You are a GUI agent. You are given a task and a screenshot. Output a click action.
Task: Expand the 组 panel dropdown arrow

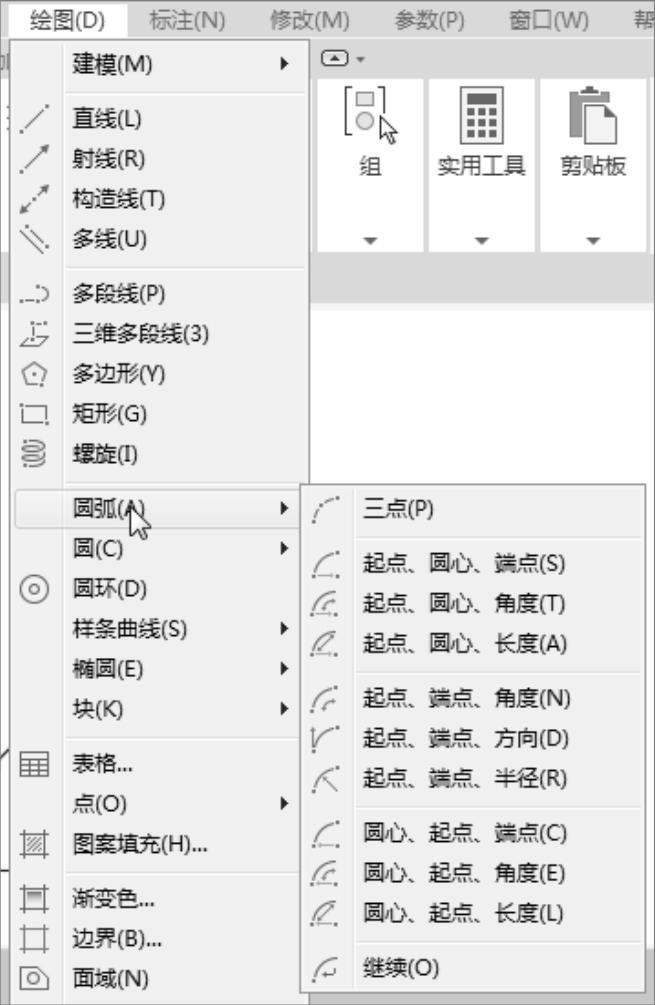click(369, 241)
